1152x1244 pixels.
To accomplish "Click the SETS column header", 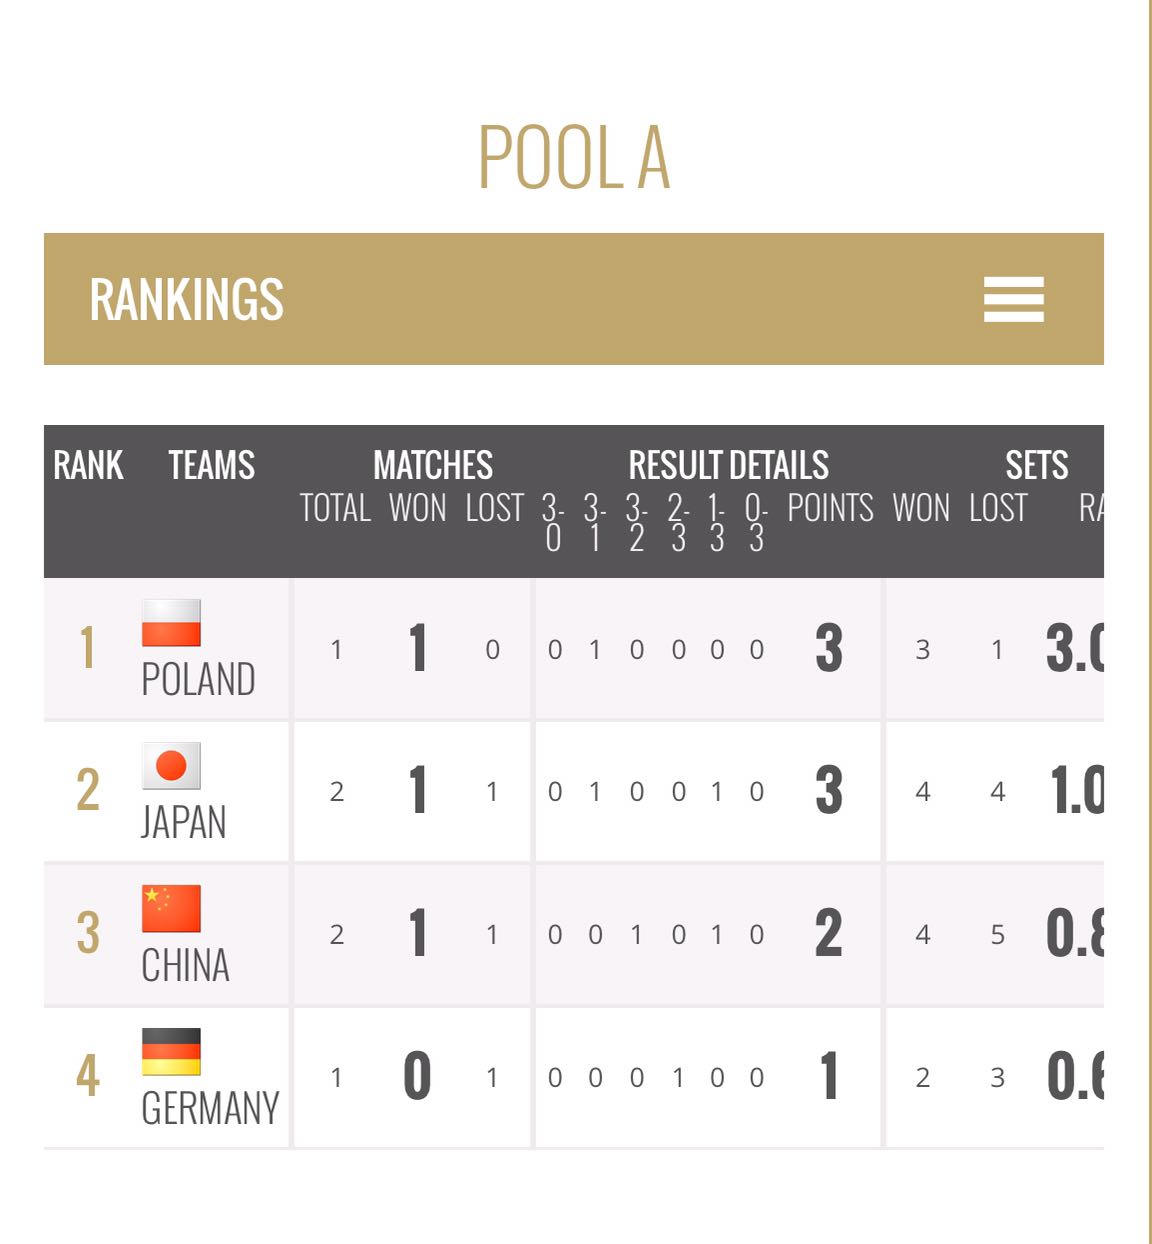I will click(x=1036, y=465).
